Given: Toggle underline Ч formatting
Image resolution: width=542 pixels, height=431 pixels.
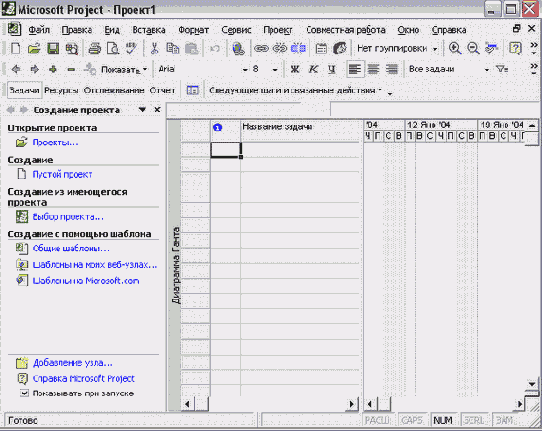Looking at the screenshot, I should pyautogui.click(x=331, y=69).
